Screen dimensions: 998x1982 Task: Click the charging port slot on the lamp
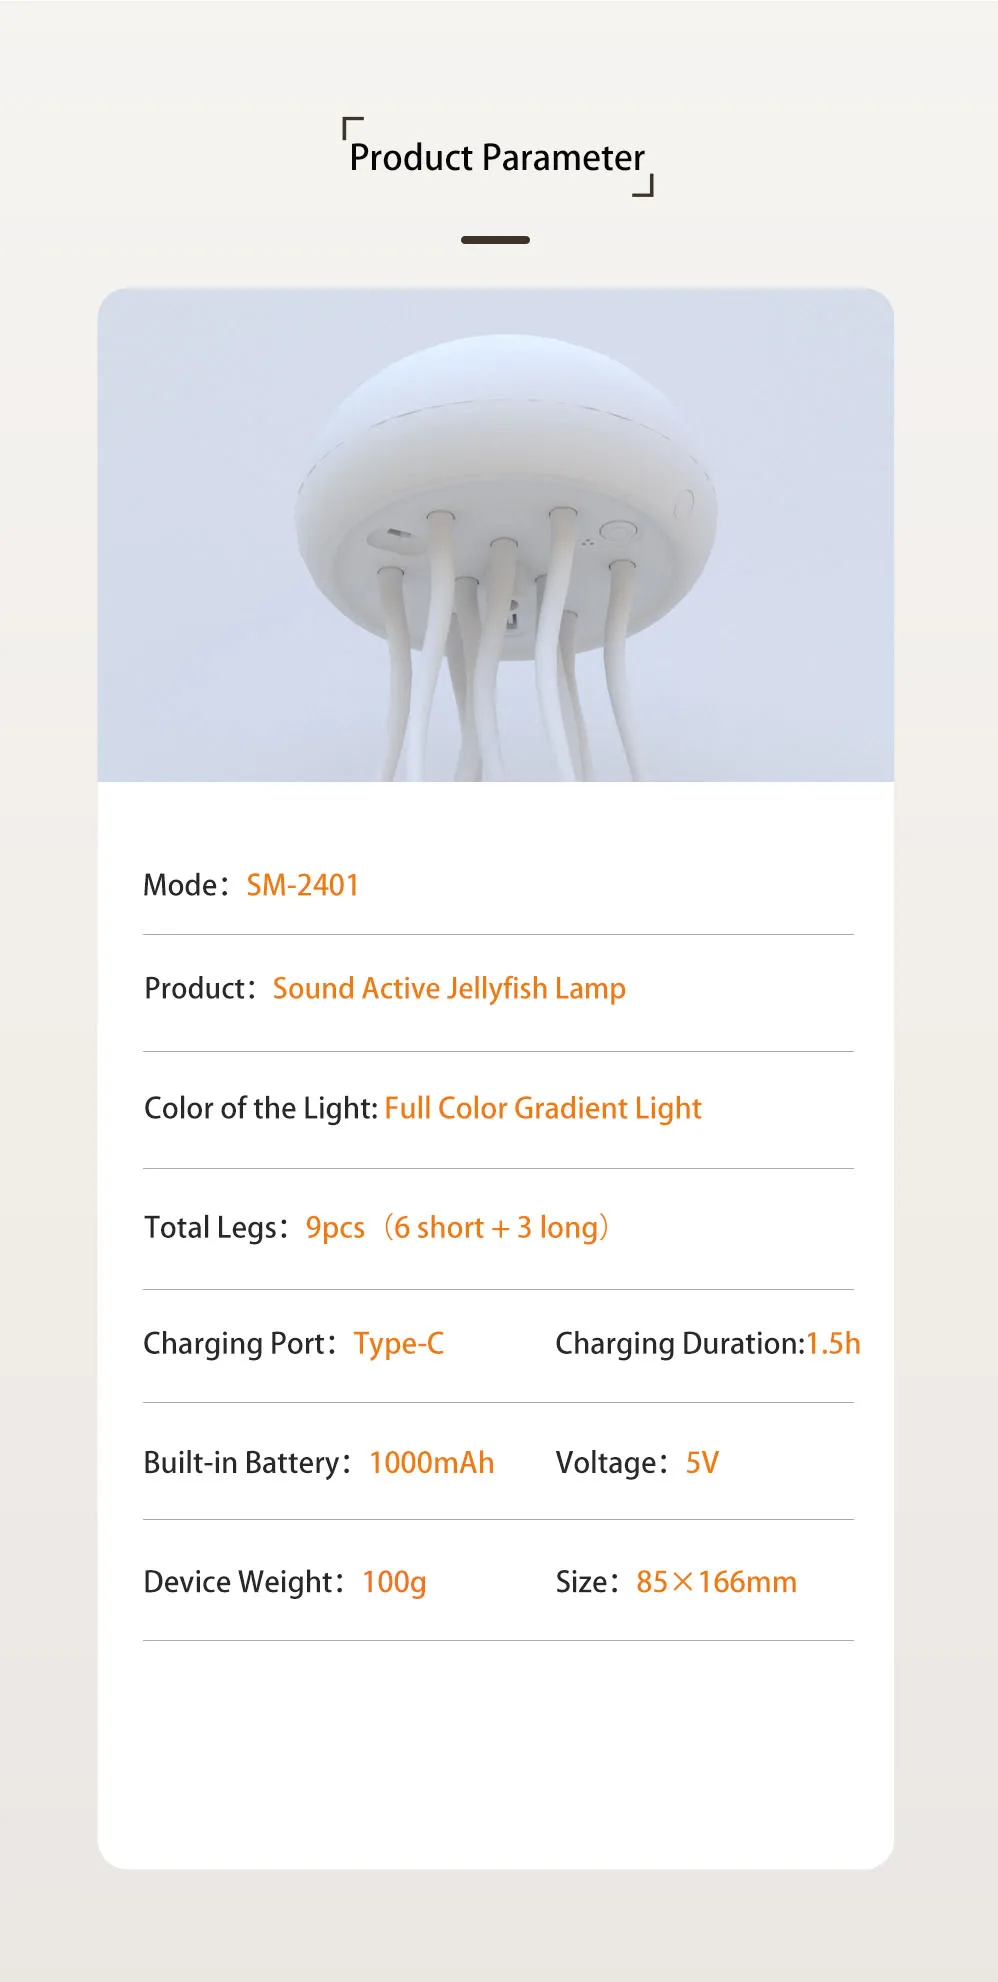click(396, 536)
